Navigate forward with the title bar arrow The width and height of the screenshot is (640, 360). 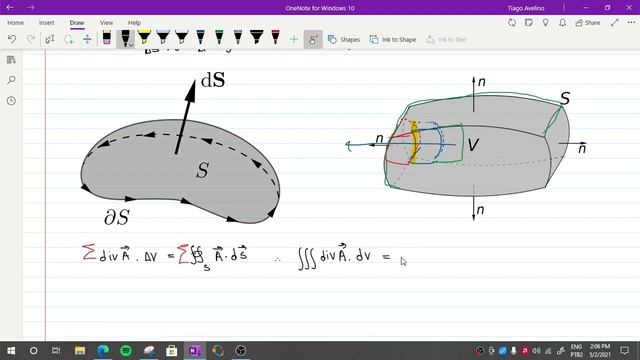(31, 7)
